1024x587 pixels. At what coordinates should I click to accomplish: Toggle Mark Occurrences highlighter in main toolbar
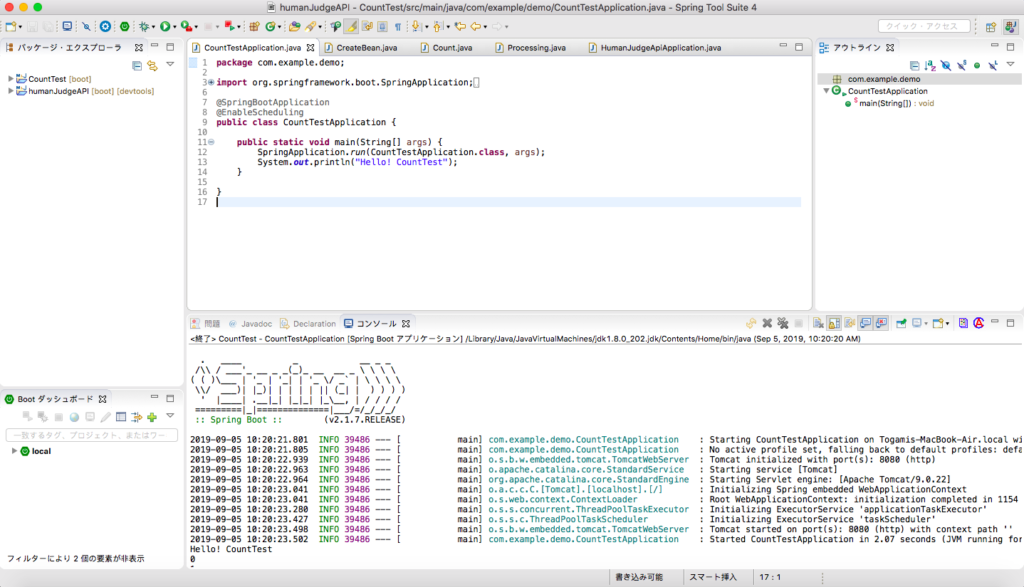click(352, 26)
